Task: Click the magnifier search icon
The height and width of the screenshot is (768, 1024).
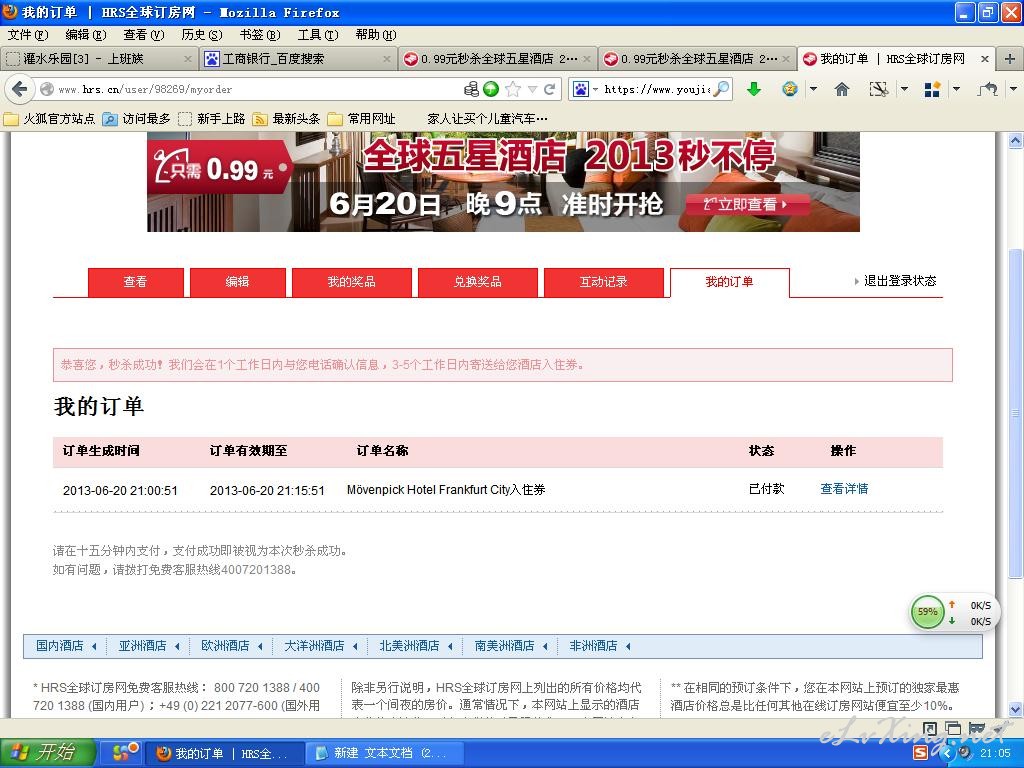Action: [x=721, y=89]
